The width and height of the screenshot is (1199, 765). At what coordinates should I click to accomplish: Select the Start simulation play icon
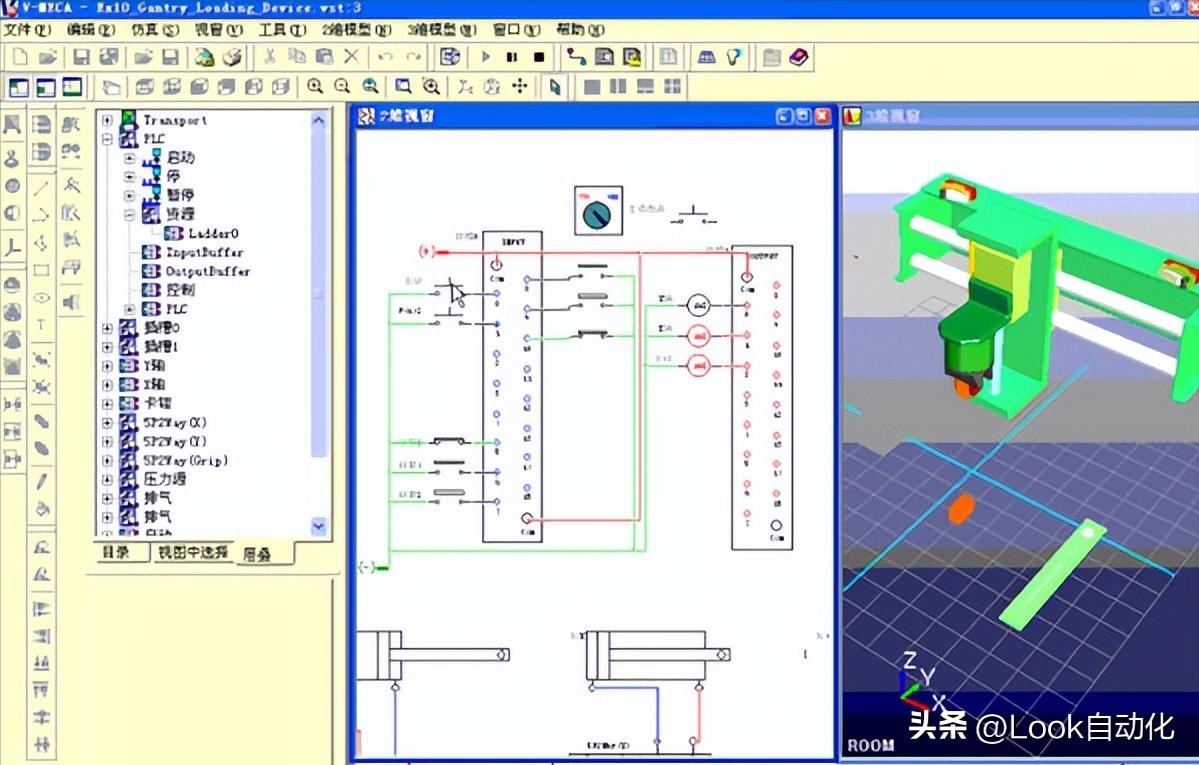(x=486, y=56)
